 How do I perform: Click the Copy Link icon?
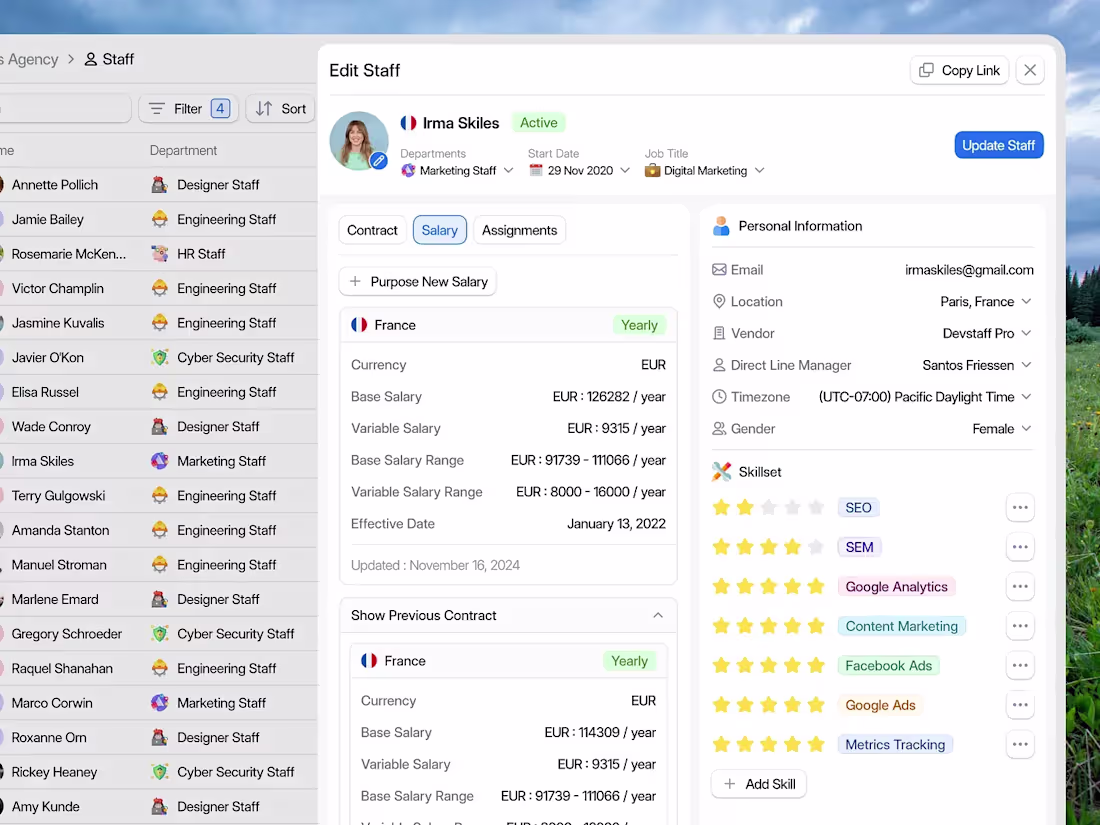tap(925, 70)
